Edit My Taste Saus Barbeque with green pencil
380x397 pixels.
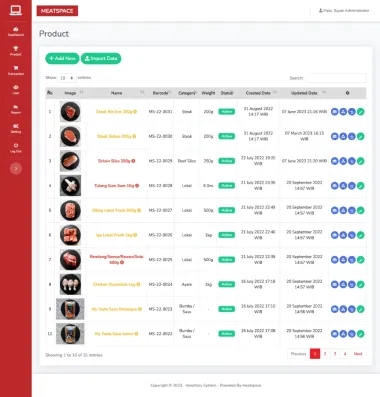click(x=360, y=309)
